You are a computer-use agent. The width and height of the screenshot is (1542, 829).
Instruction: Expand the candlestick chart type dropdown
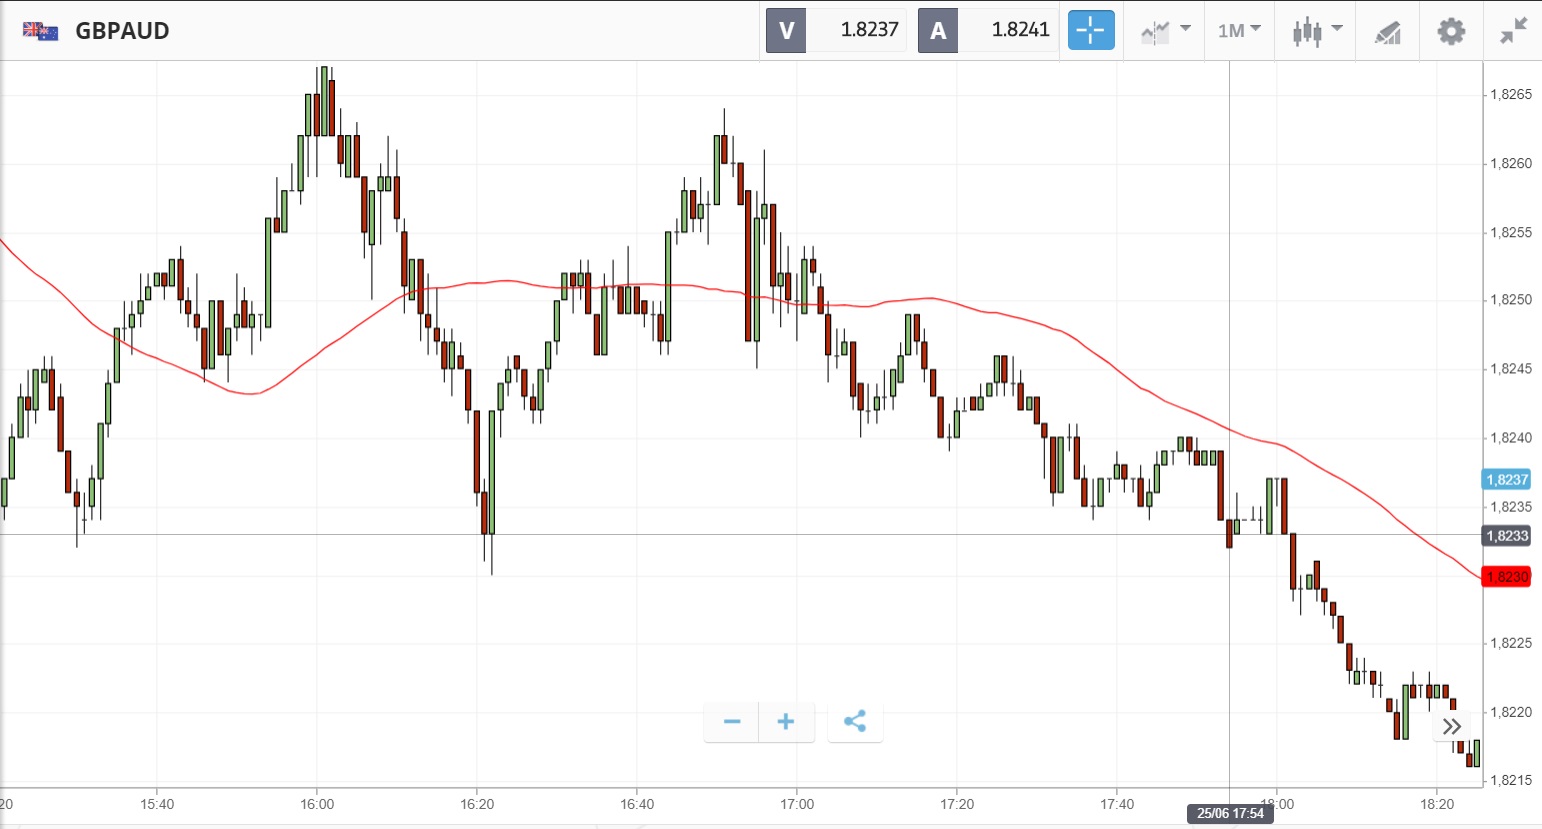click(x=1317, y=31)
